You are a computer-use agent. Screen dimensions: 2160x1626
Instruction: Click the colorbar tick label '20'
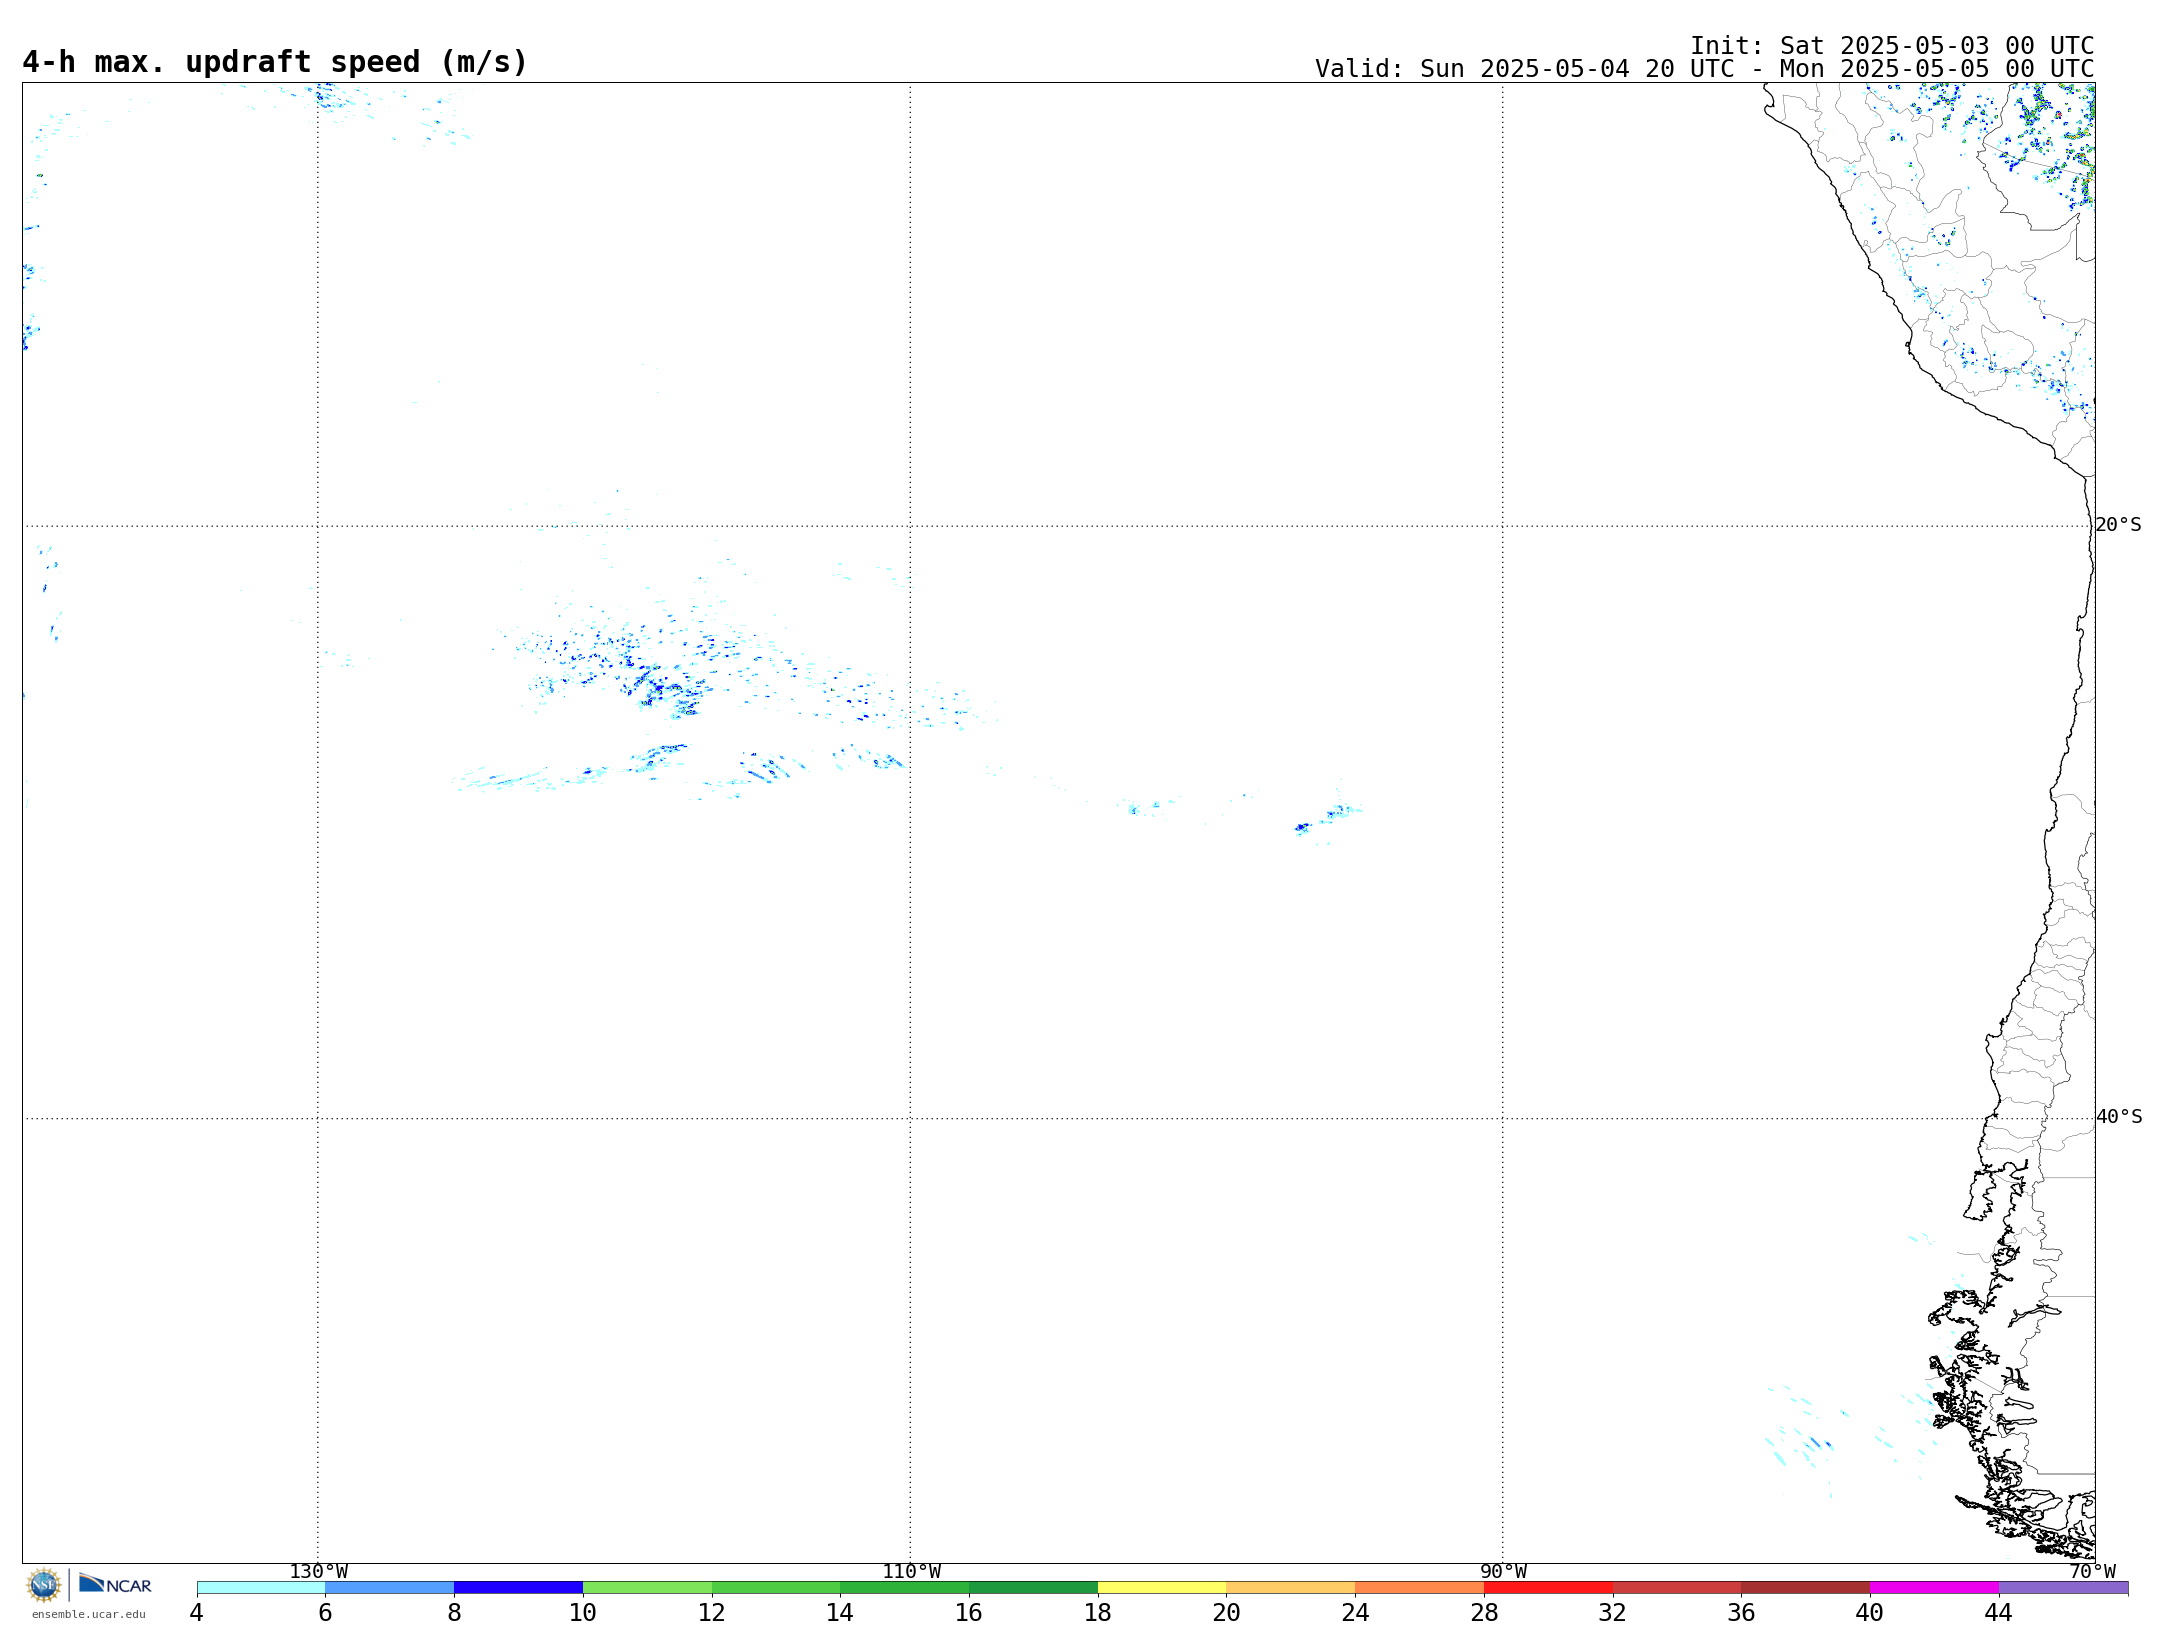pyautogui.click(x=1227, y=1612)
